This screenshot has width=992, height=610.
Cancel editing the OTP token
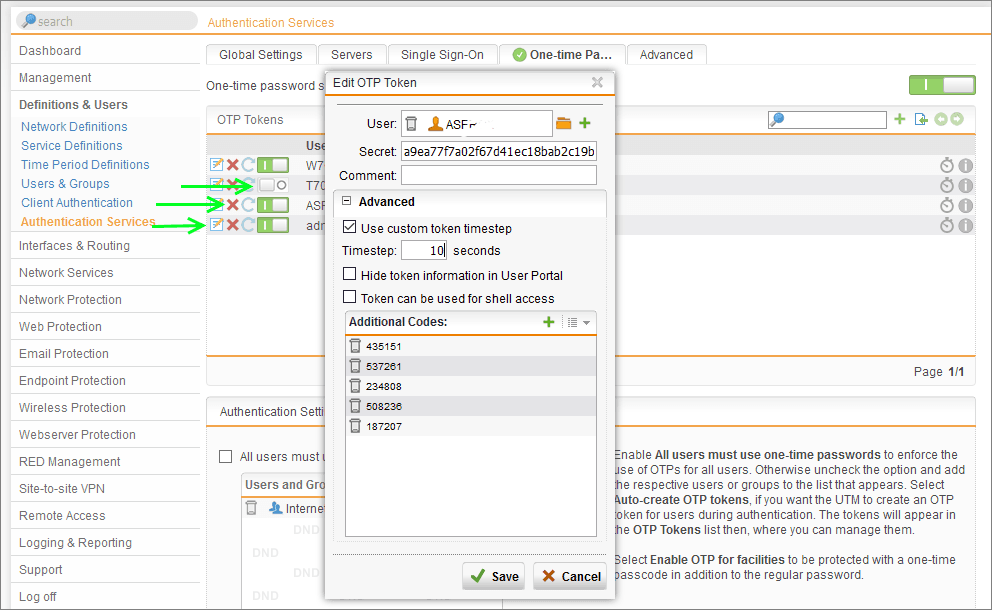[570, 576]
